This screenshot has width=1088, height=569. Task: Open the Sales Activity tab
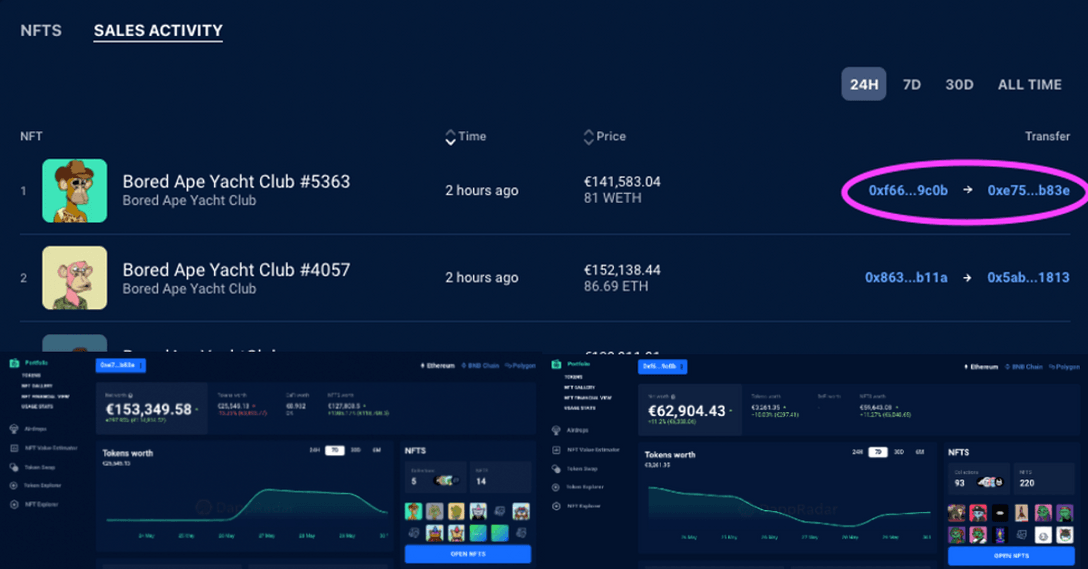(x=158, y=31)
